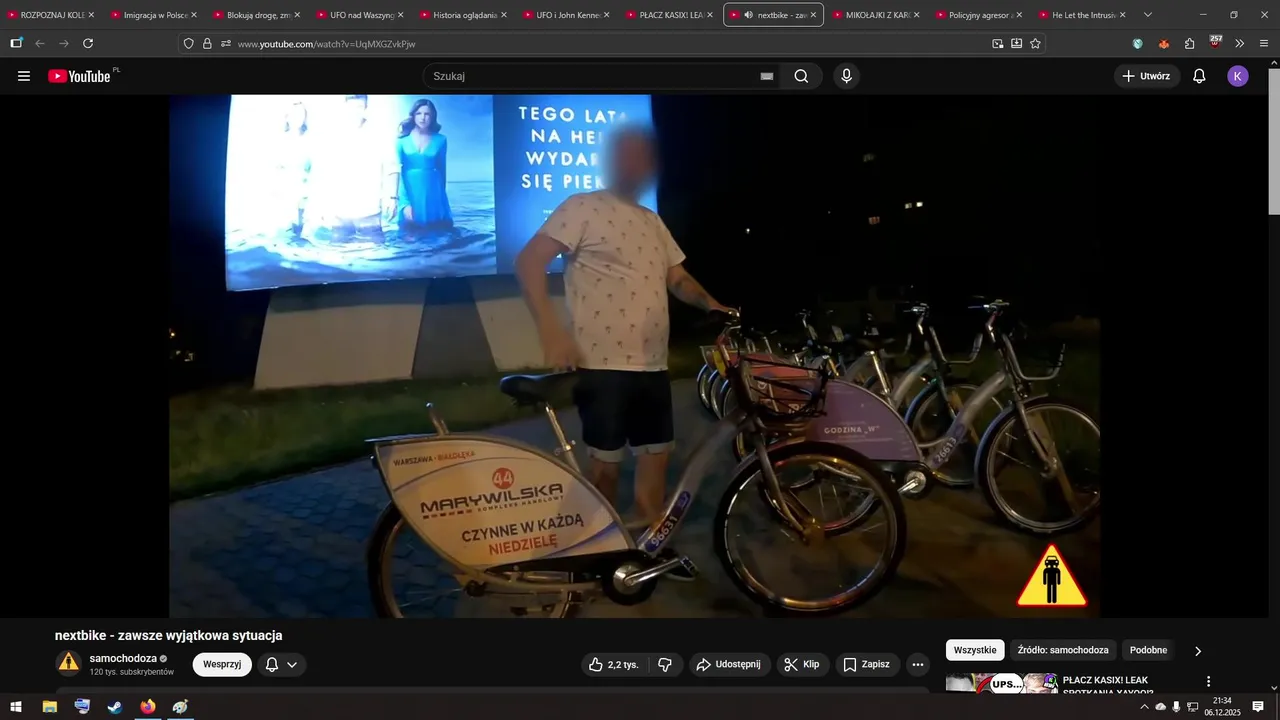Click Udostępnij share button

click(x=729, y=664)
